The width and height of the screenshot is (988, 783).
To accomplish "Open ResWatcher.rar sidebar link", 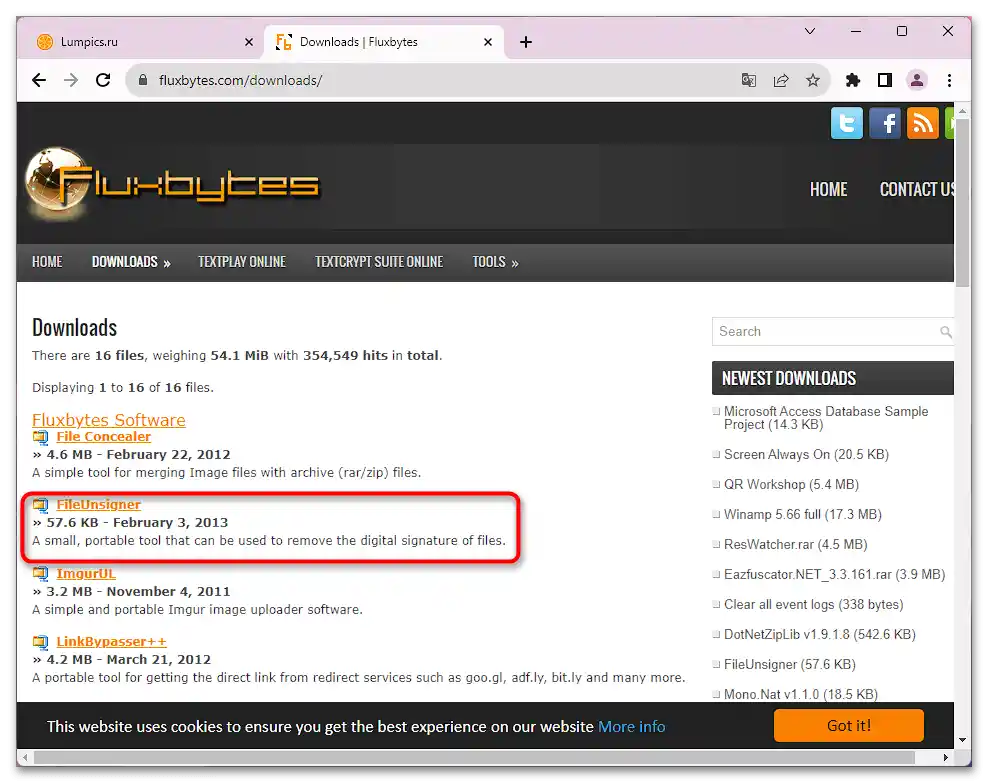I will (796, 544).
